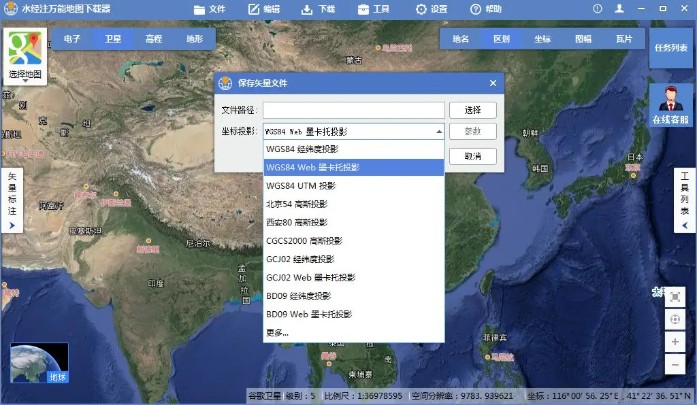Collapse the 坐标投影 dropdown arrow
Screen dimensions: 697x405
pos(438,131)
